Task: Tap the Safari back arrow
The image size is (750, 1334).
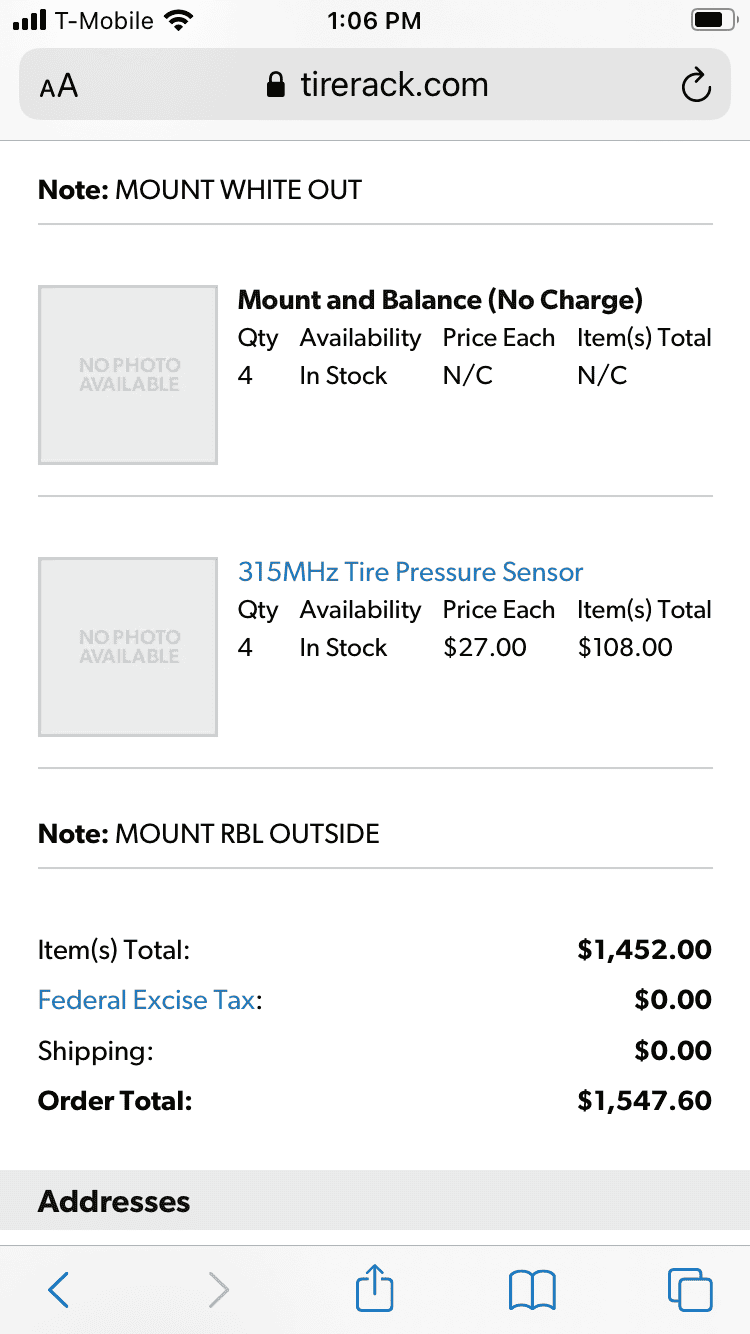Action: click(x=59, y=1290)
